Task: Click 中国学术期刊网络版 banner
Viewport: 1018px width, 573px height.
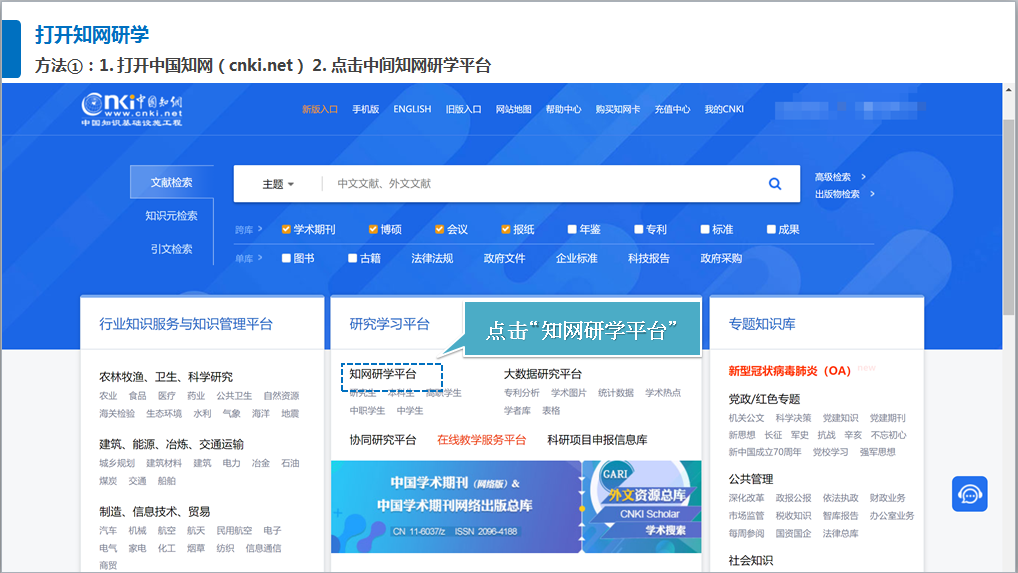Action: (x=456, y=507)
